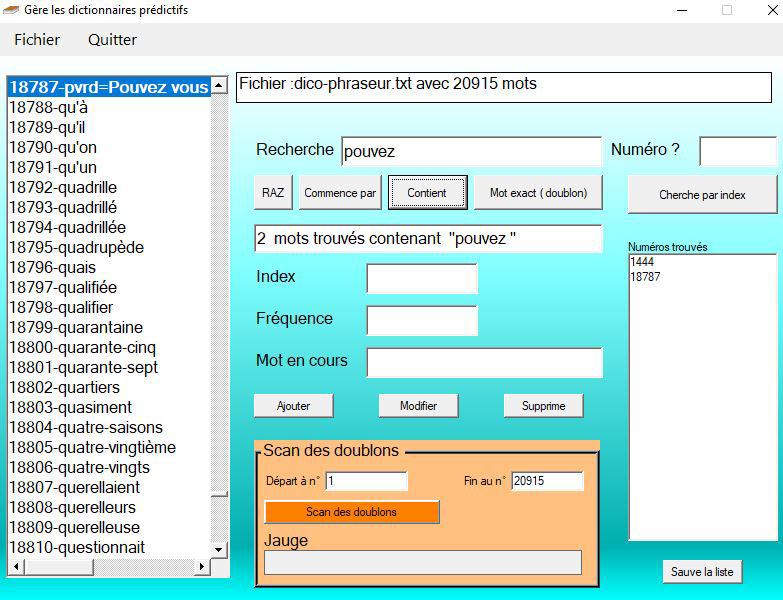The width and height of the screenshot is (783, 600).
Task: Save results with Sauve la liste
Action: click(702, 572)
